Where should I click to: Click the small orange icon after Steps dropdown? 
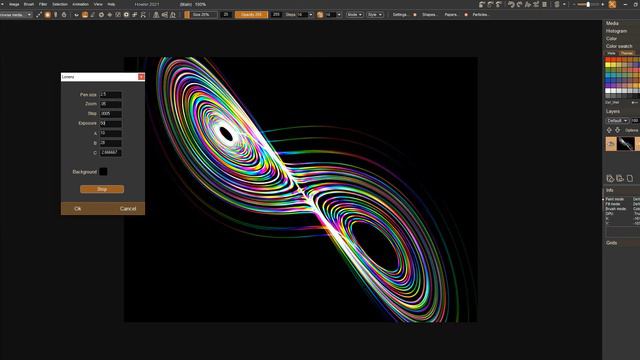click(x=320, y=15)
